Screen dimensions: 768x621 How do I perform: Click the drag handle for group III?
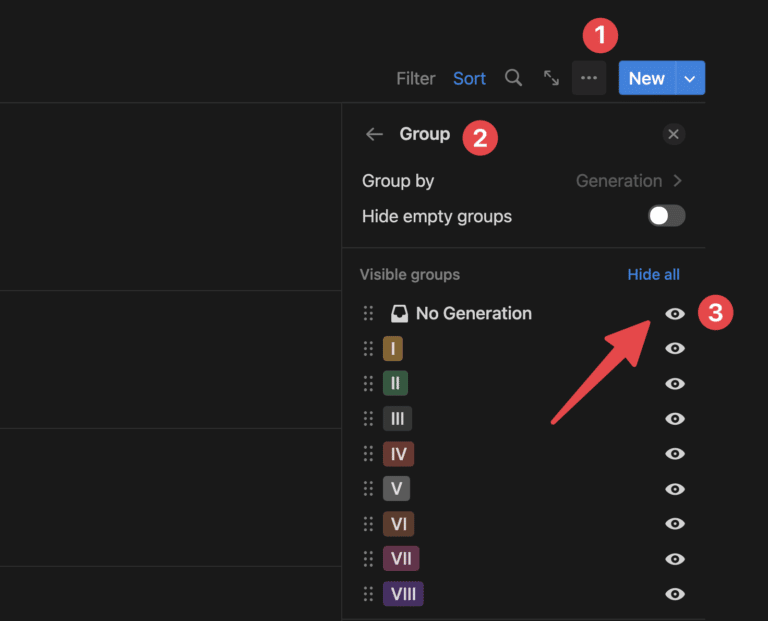click(x=368, y=419)
